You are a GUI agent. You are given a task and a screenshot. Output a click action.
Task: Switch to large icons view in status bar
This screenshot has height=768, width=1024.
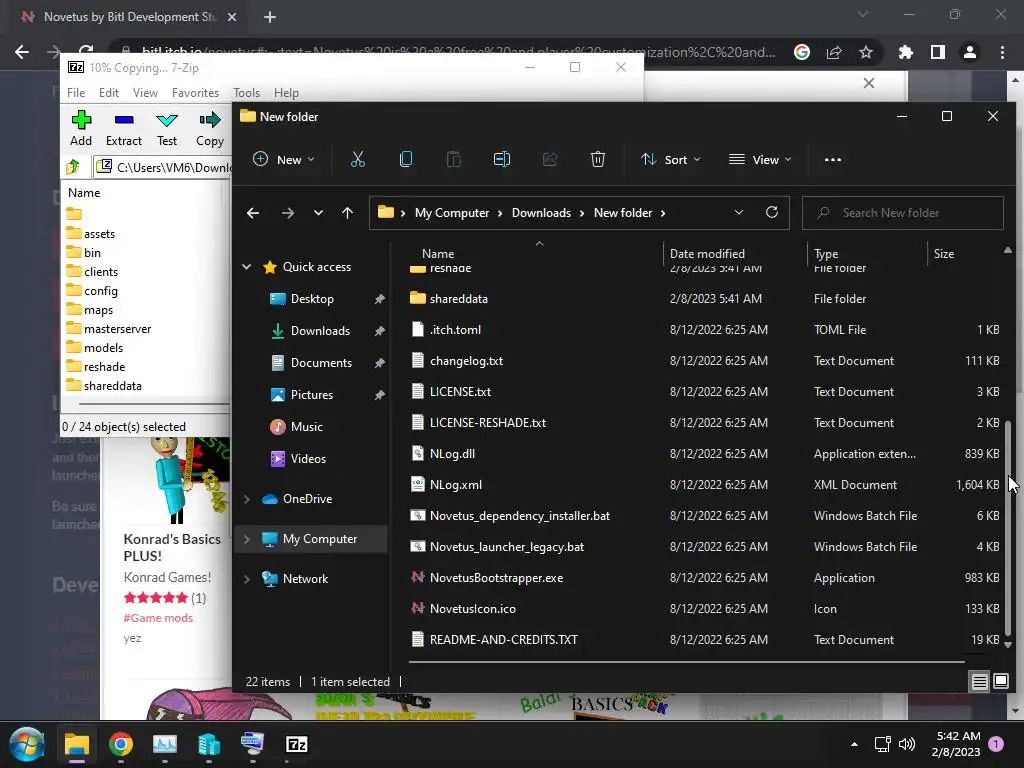1000,682
